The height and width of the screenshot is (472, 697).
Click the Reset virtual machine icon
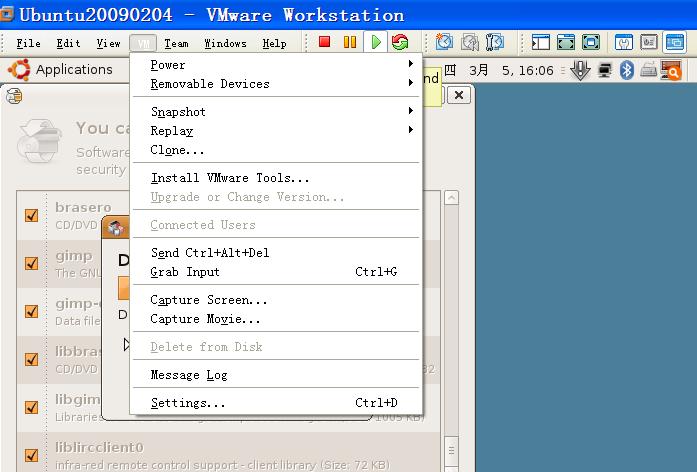click(x=400, y=42)
